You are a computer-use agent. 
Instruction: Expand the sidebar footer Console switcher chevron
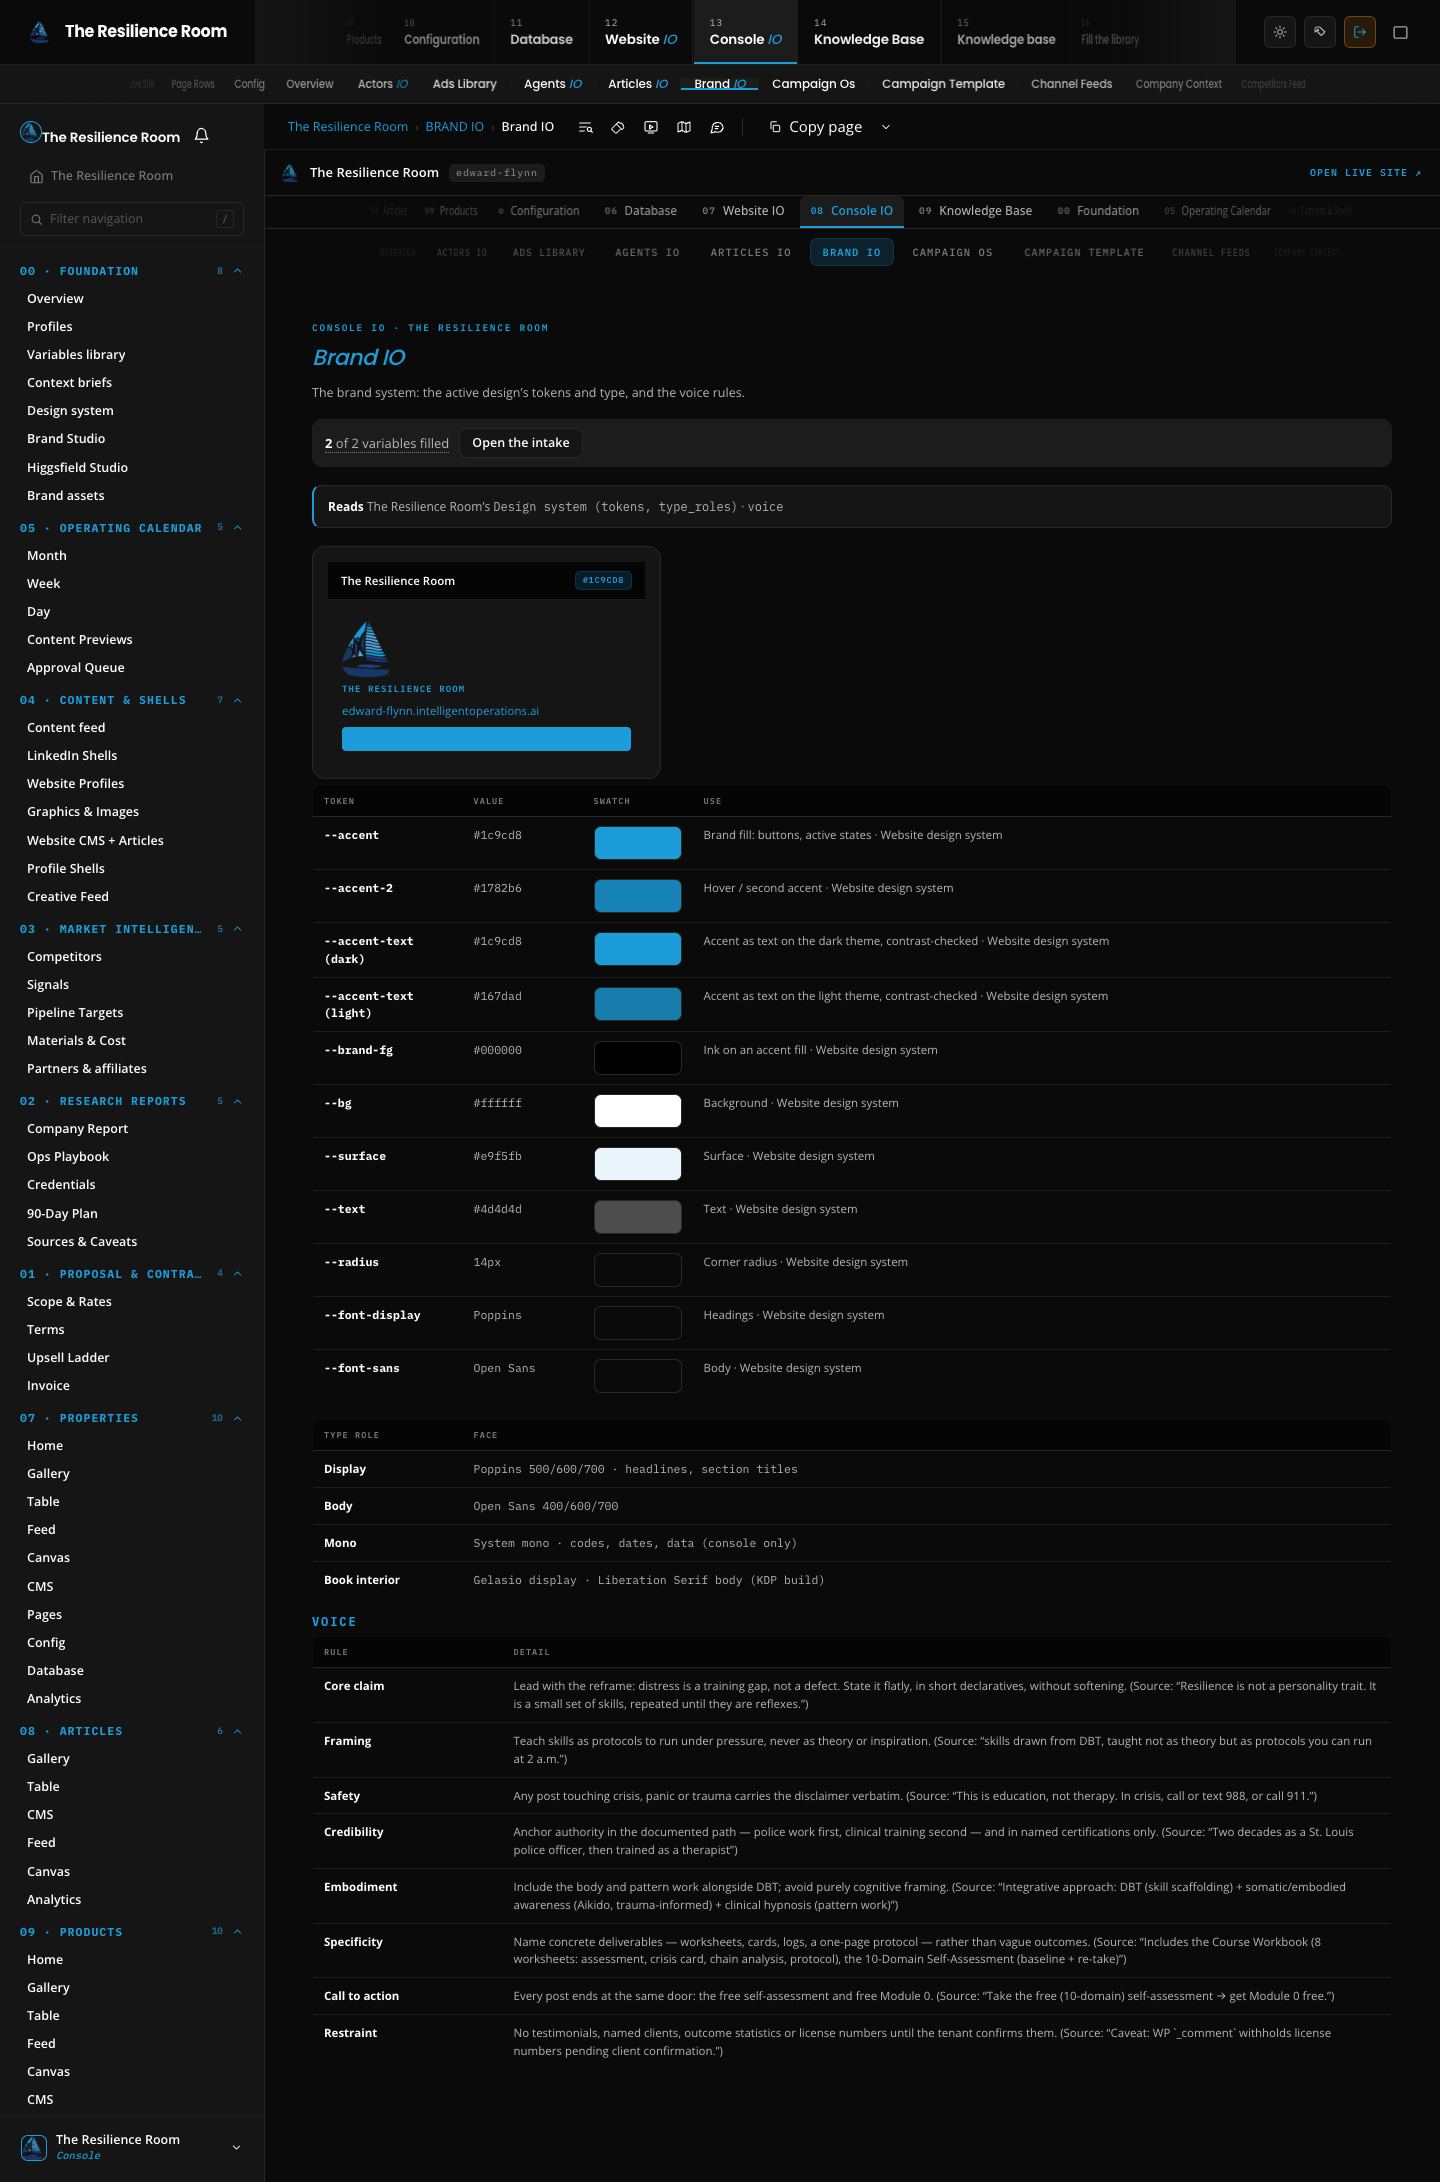[236, 2147]
